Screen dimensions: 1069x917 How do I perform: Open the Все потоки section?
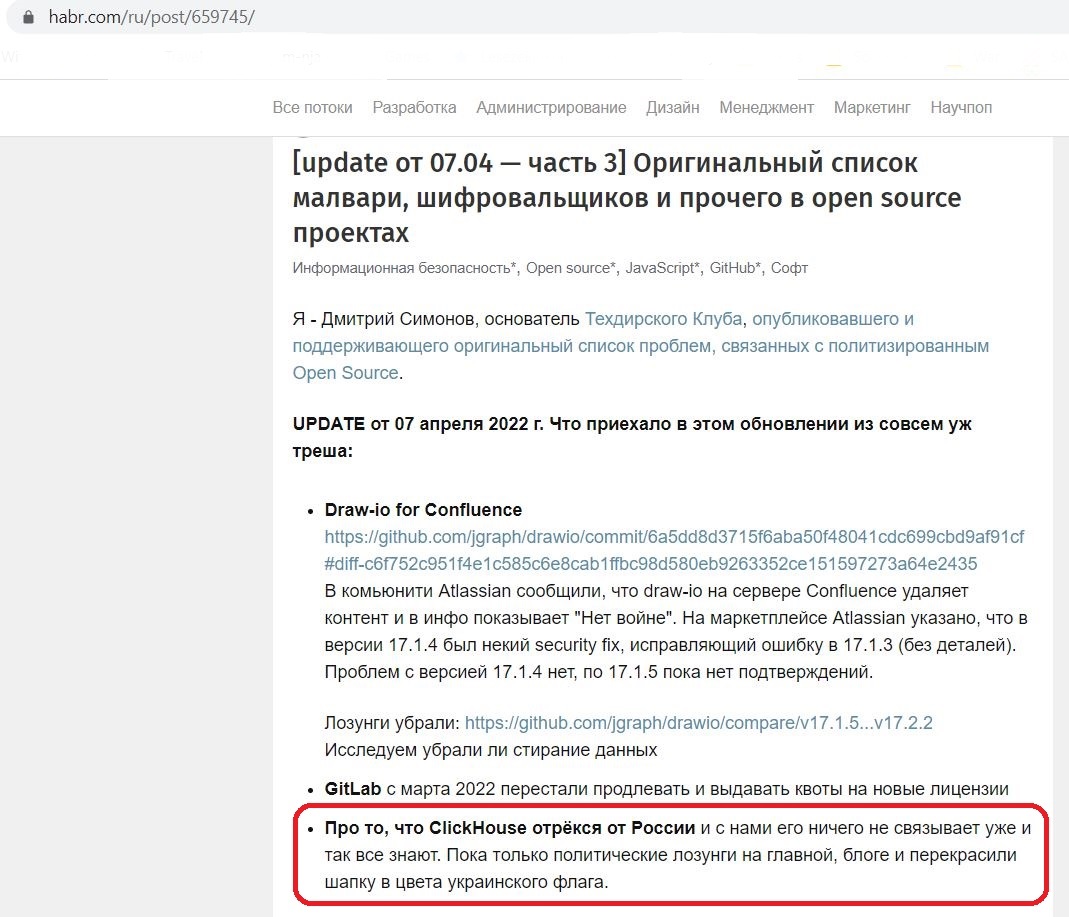tap(312, 108)
